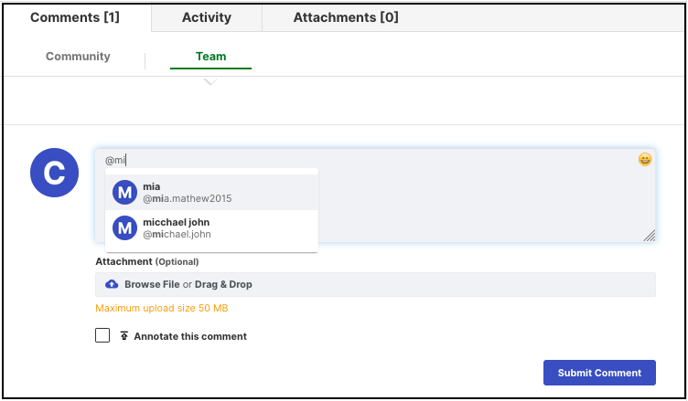Image resolution: width=688 pixels, height=401 pixels.
Task: Select the Comments [1] tab
Action: point(75,18)
